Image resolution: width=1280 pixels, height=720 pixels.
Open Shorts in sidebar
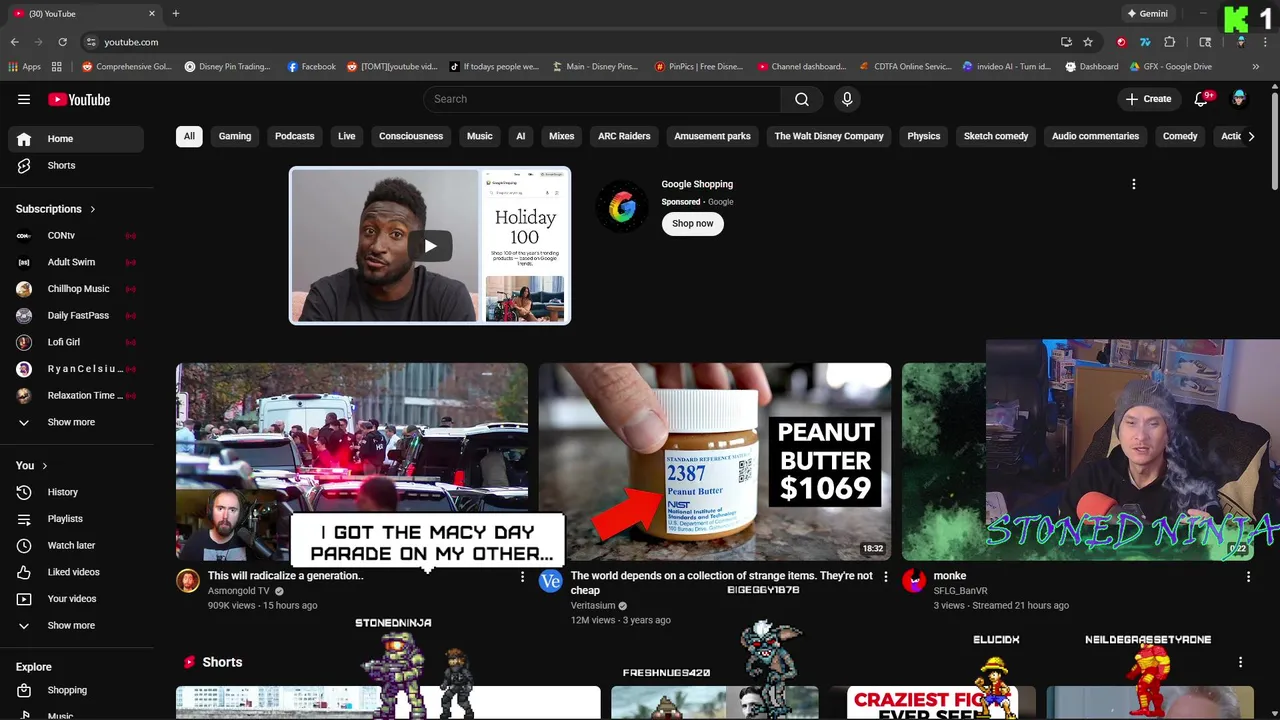pyautogui.click(x=76, y=165)
